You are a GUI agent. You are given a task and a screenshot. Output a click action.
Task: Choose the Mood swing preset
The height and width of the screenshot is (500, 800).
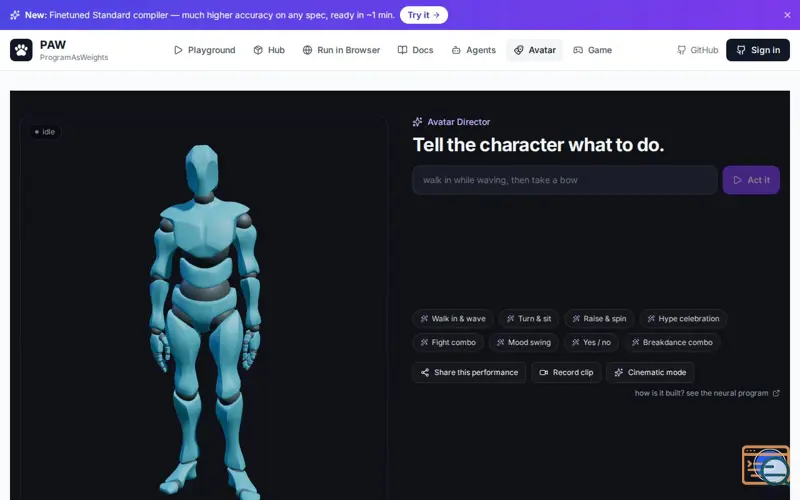pos(523,342)
